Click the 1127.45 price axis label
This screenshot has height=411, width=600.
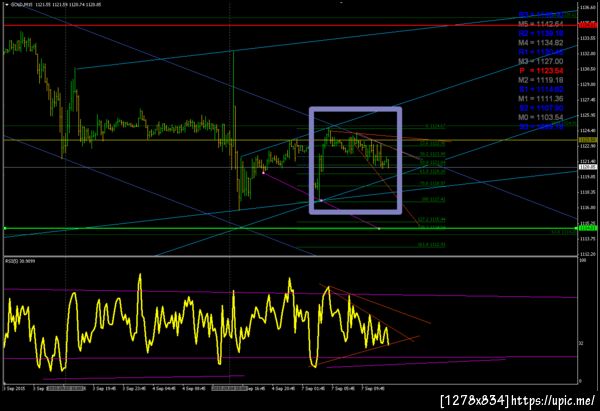click(x=587, y=100)
